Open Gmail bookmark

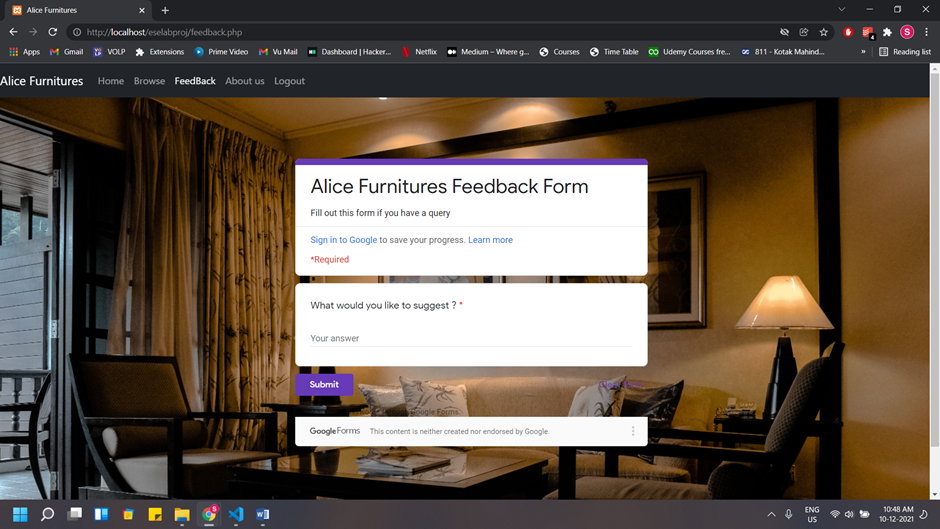67,52
